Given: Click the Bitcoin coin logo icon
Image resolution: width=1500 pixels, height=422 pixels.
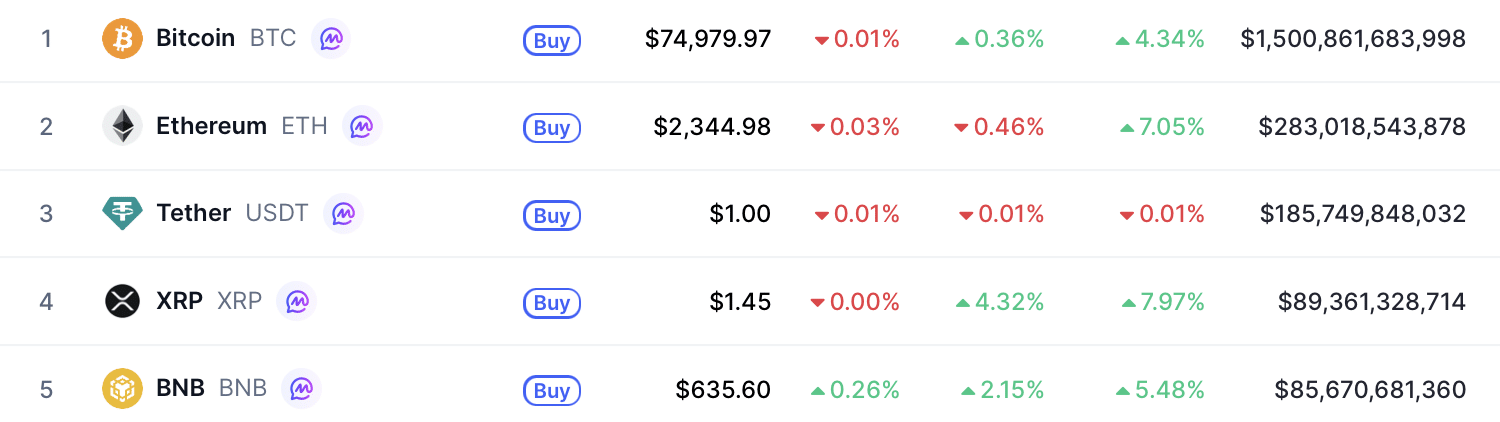Looking at the screenshot, I should (x=123, y=39).
